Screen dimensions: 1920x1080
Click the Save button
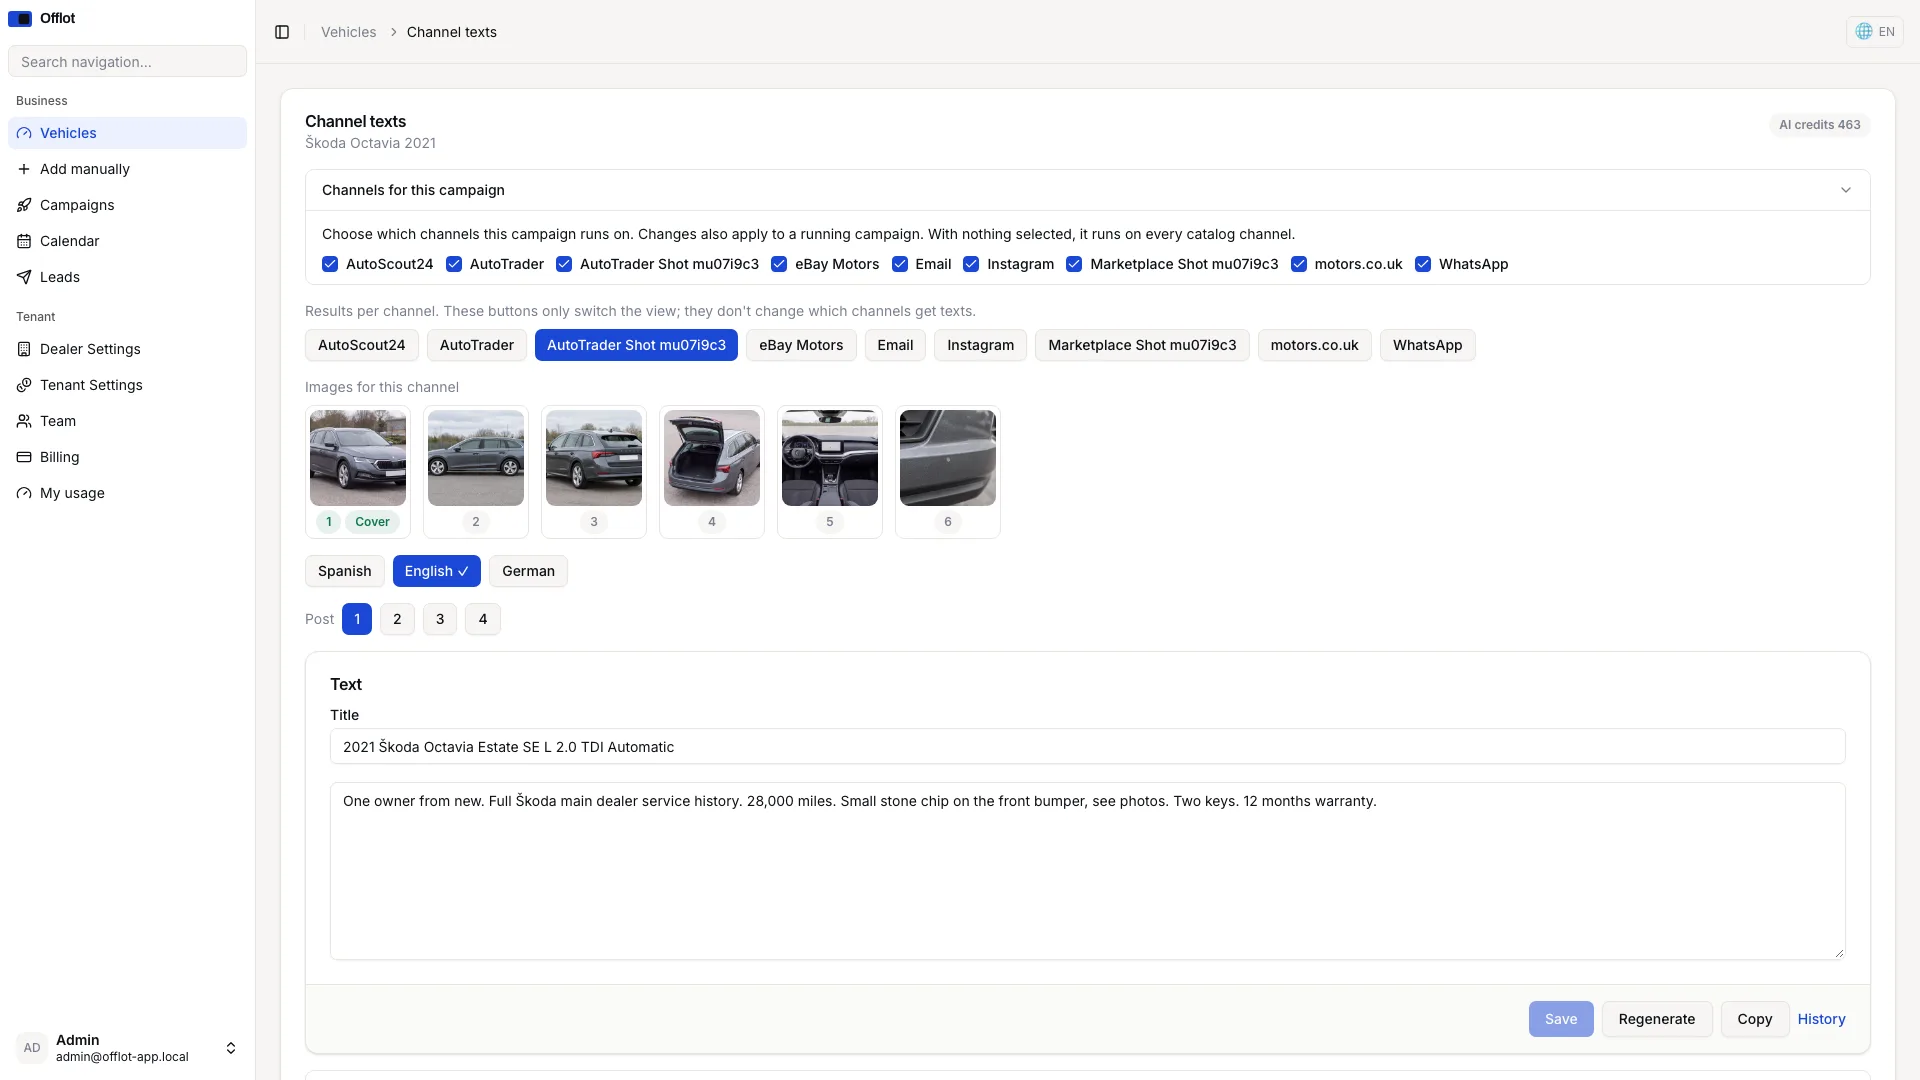(x=1561, y=1019)
